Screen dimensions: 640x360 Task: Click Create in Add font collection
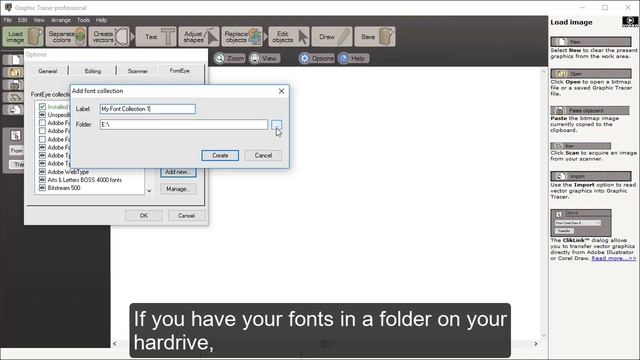click(220, 156)
